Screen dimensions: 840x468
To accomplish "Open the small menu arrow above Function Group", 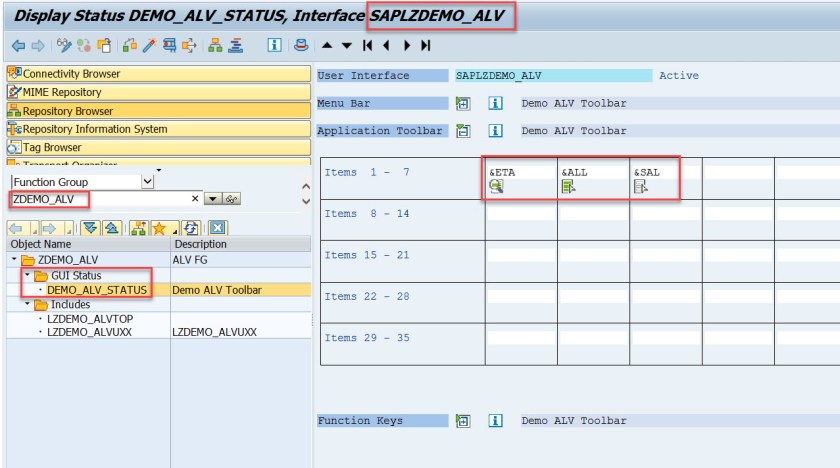I will pos(159,170).
